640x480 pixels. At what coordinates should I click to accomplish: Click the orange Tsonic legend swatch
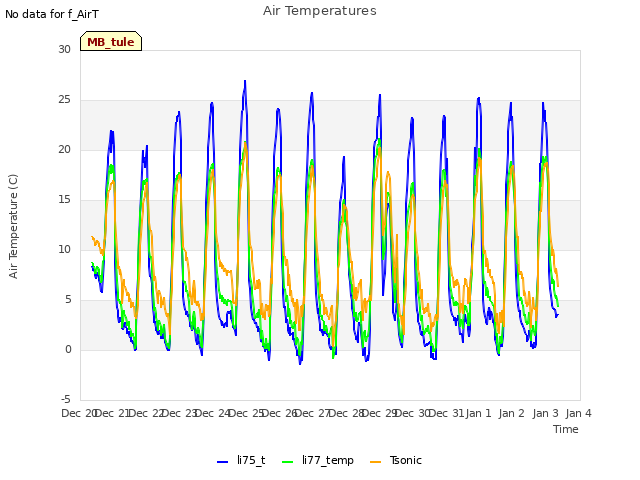tap(376, 462)
